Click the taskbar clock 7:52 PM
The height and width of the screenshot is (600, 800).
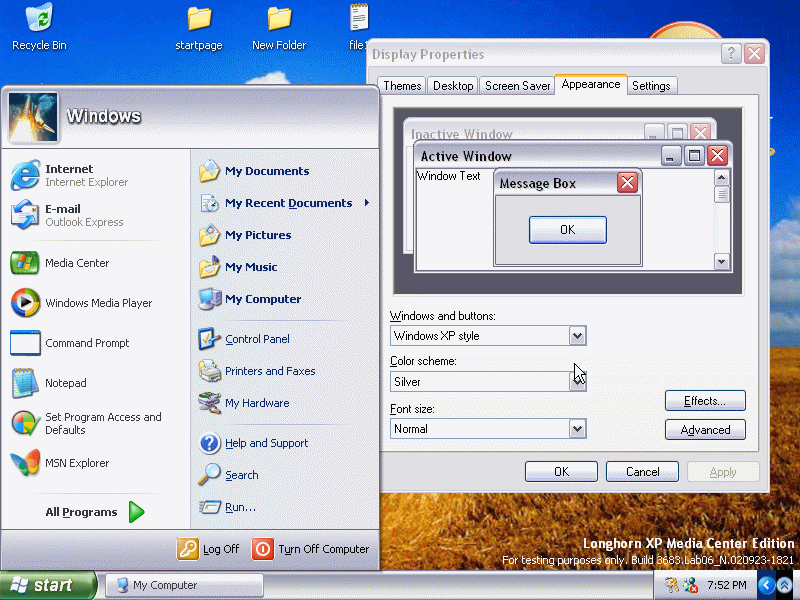pos(727,585)
